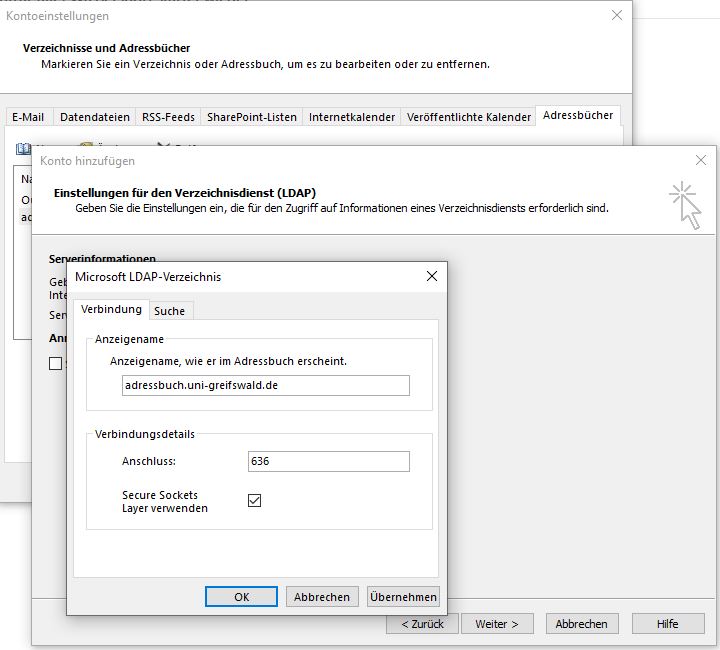Close the Konto hinzufügen wizard window
720x650 pixels.
point(700,160)
